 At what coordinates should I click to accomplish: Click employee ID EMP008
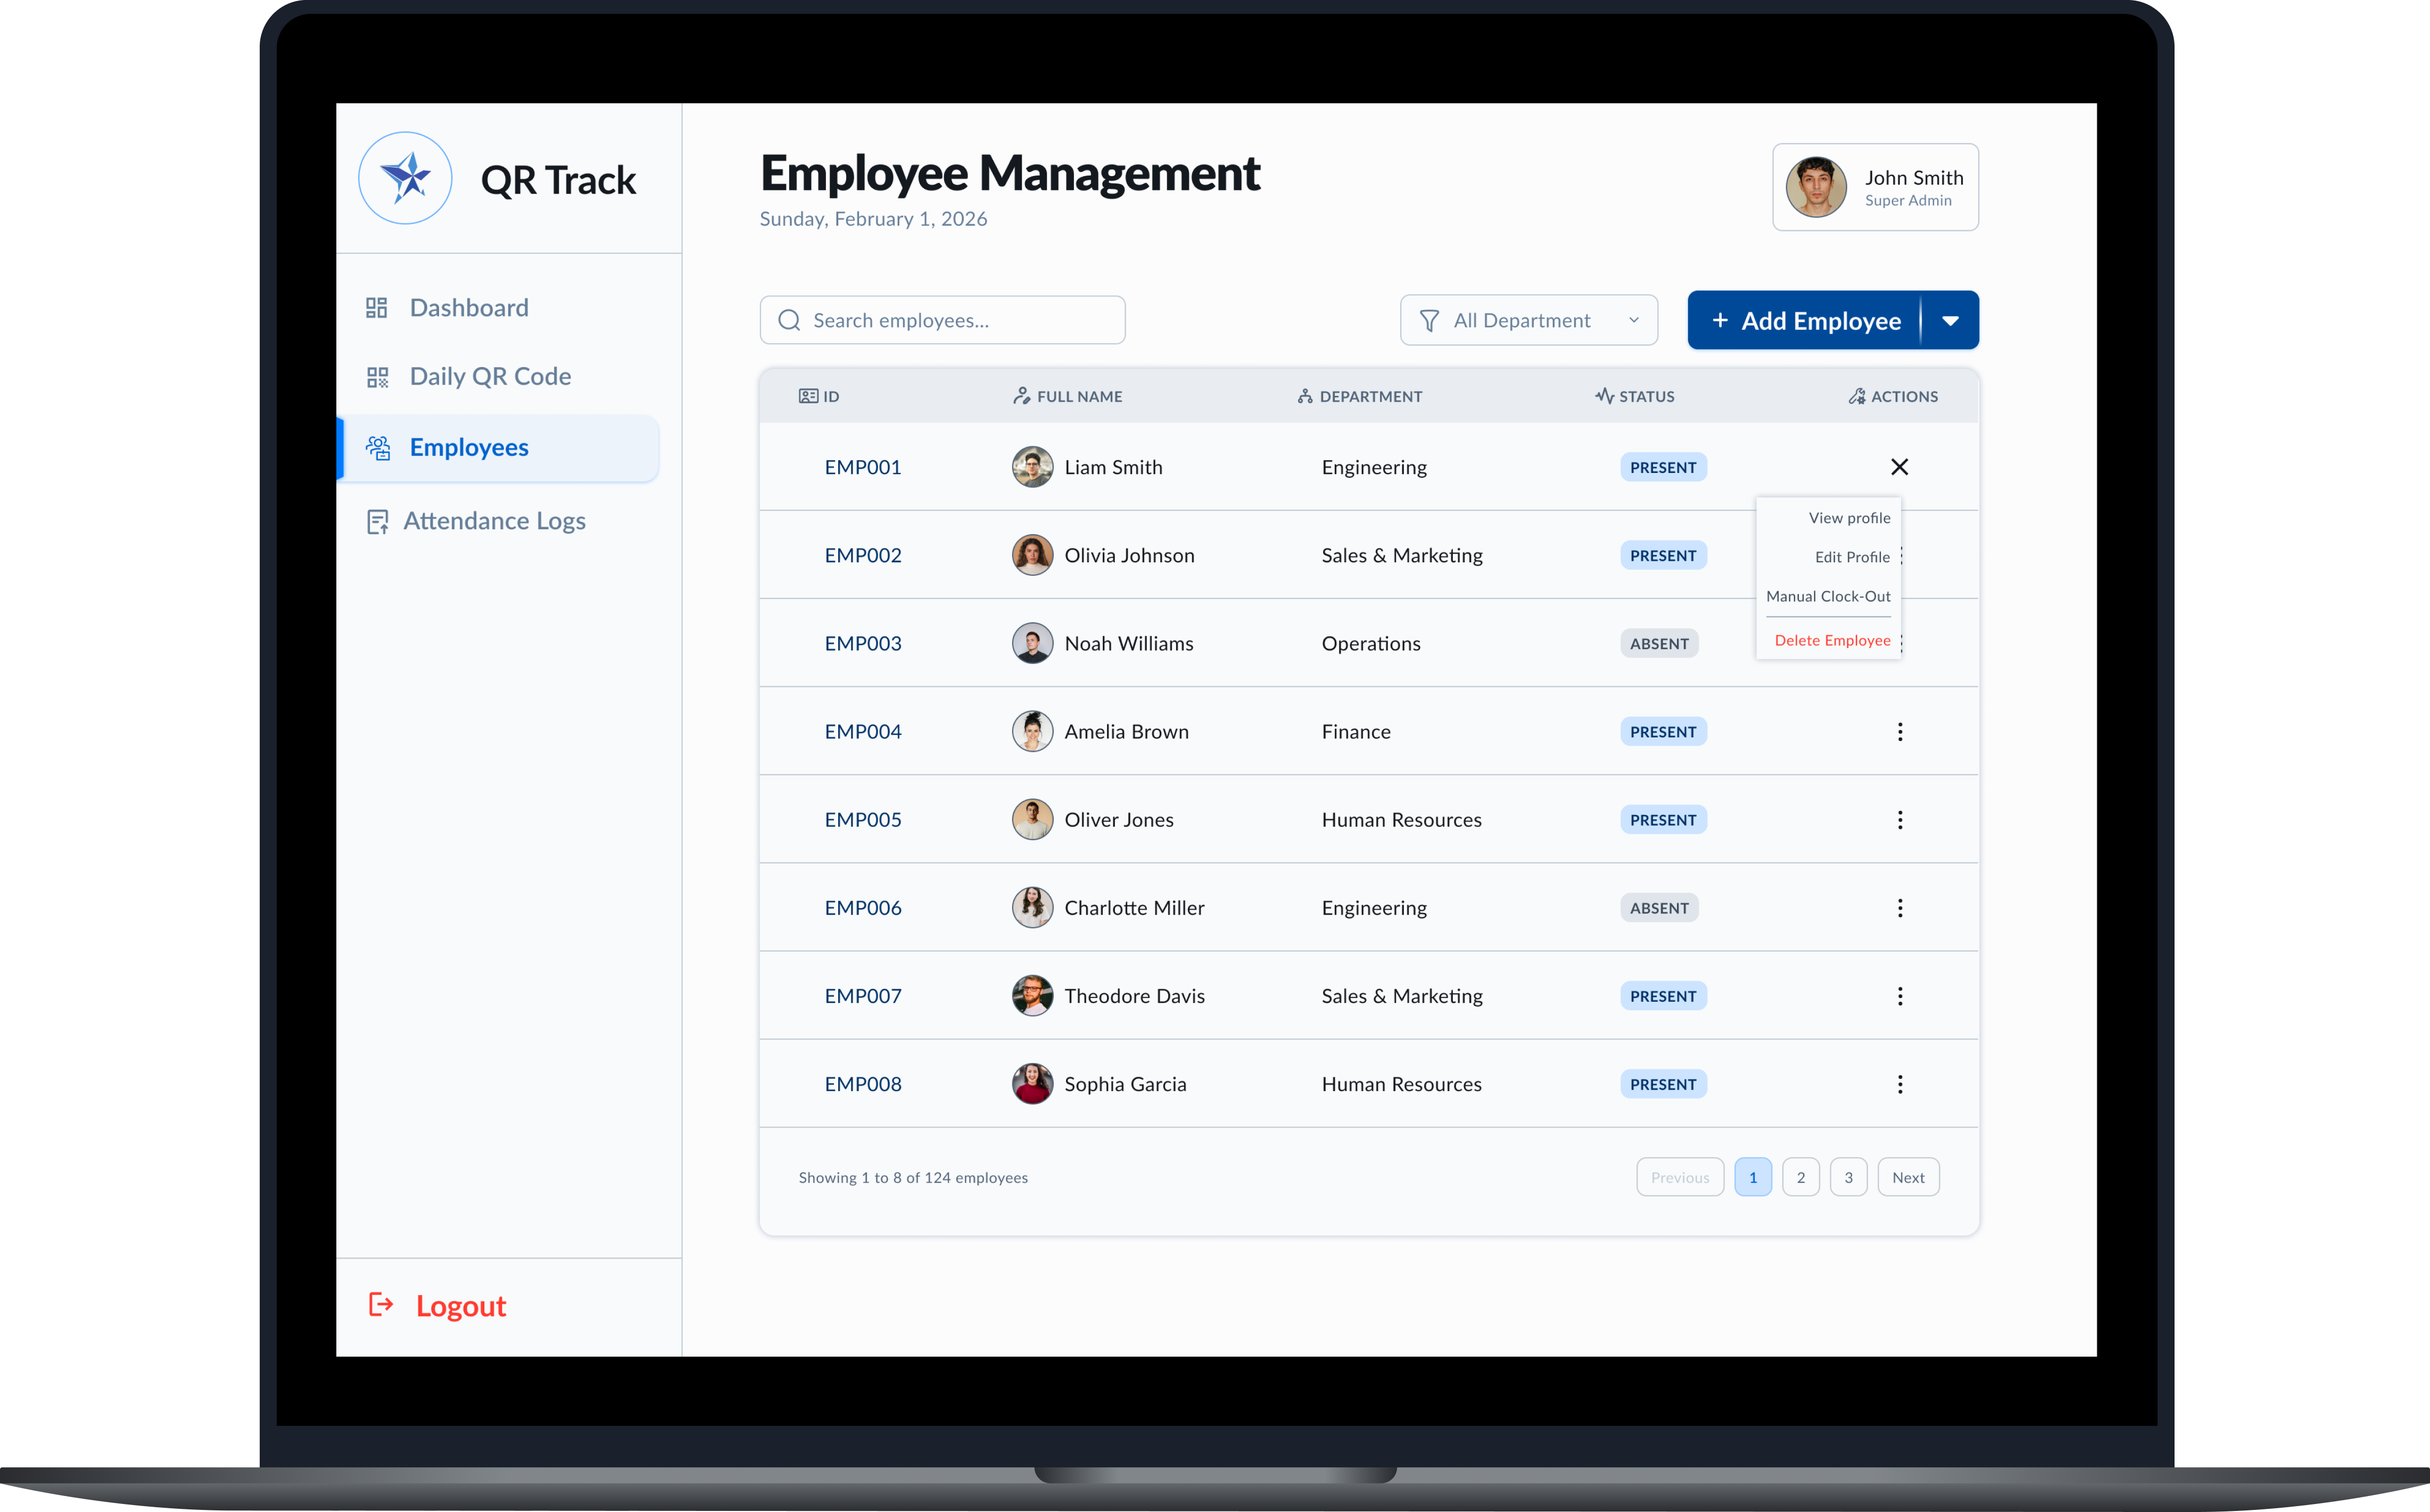coord(863,1083)
